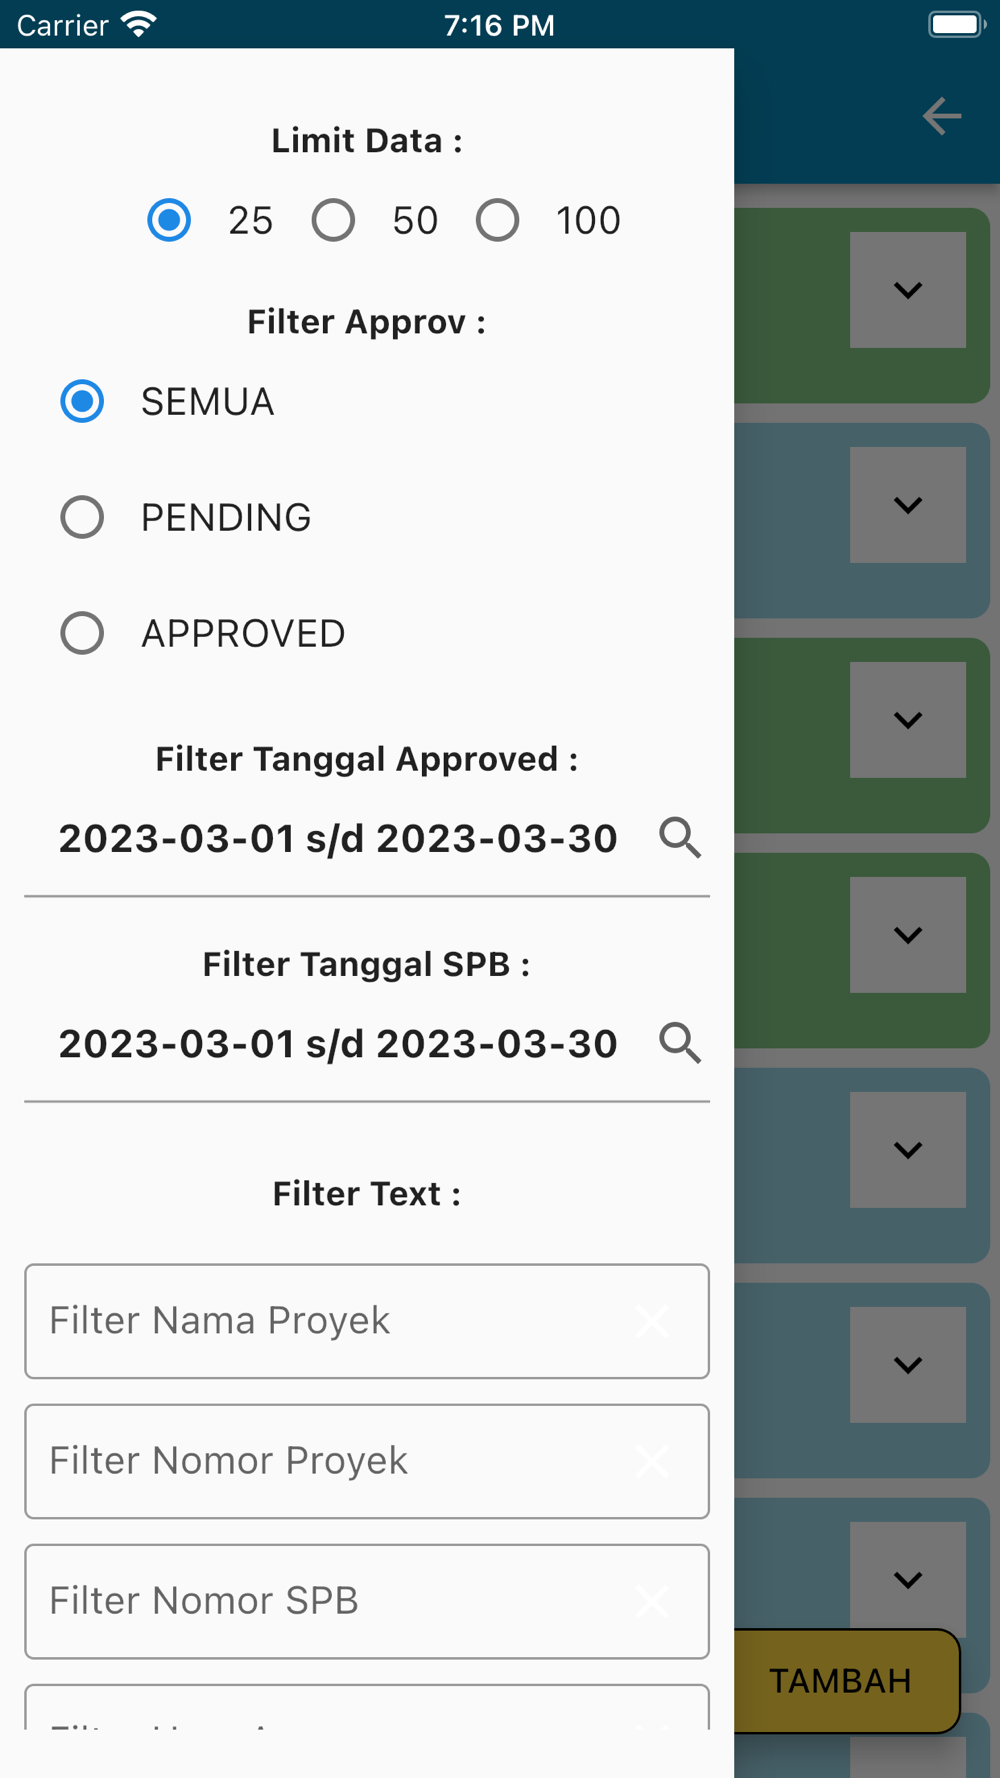Select the 50 limit data radio
The height and width of the screenshot is (1778, 1000).
point(333,220)
